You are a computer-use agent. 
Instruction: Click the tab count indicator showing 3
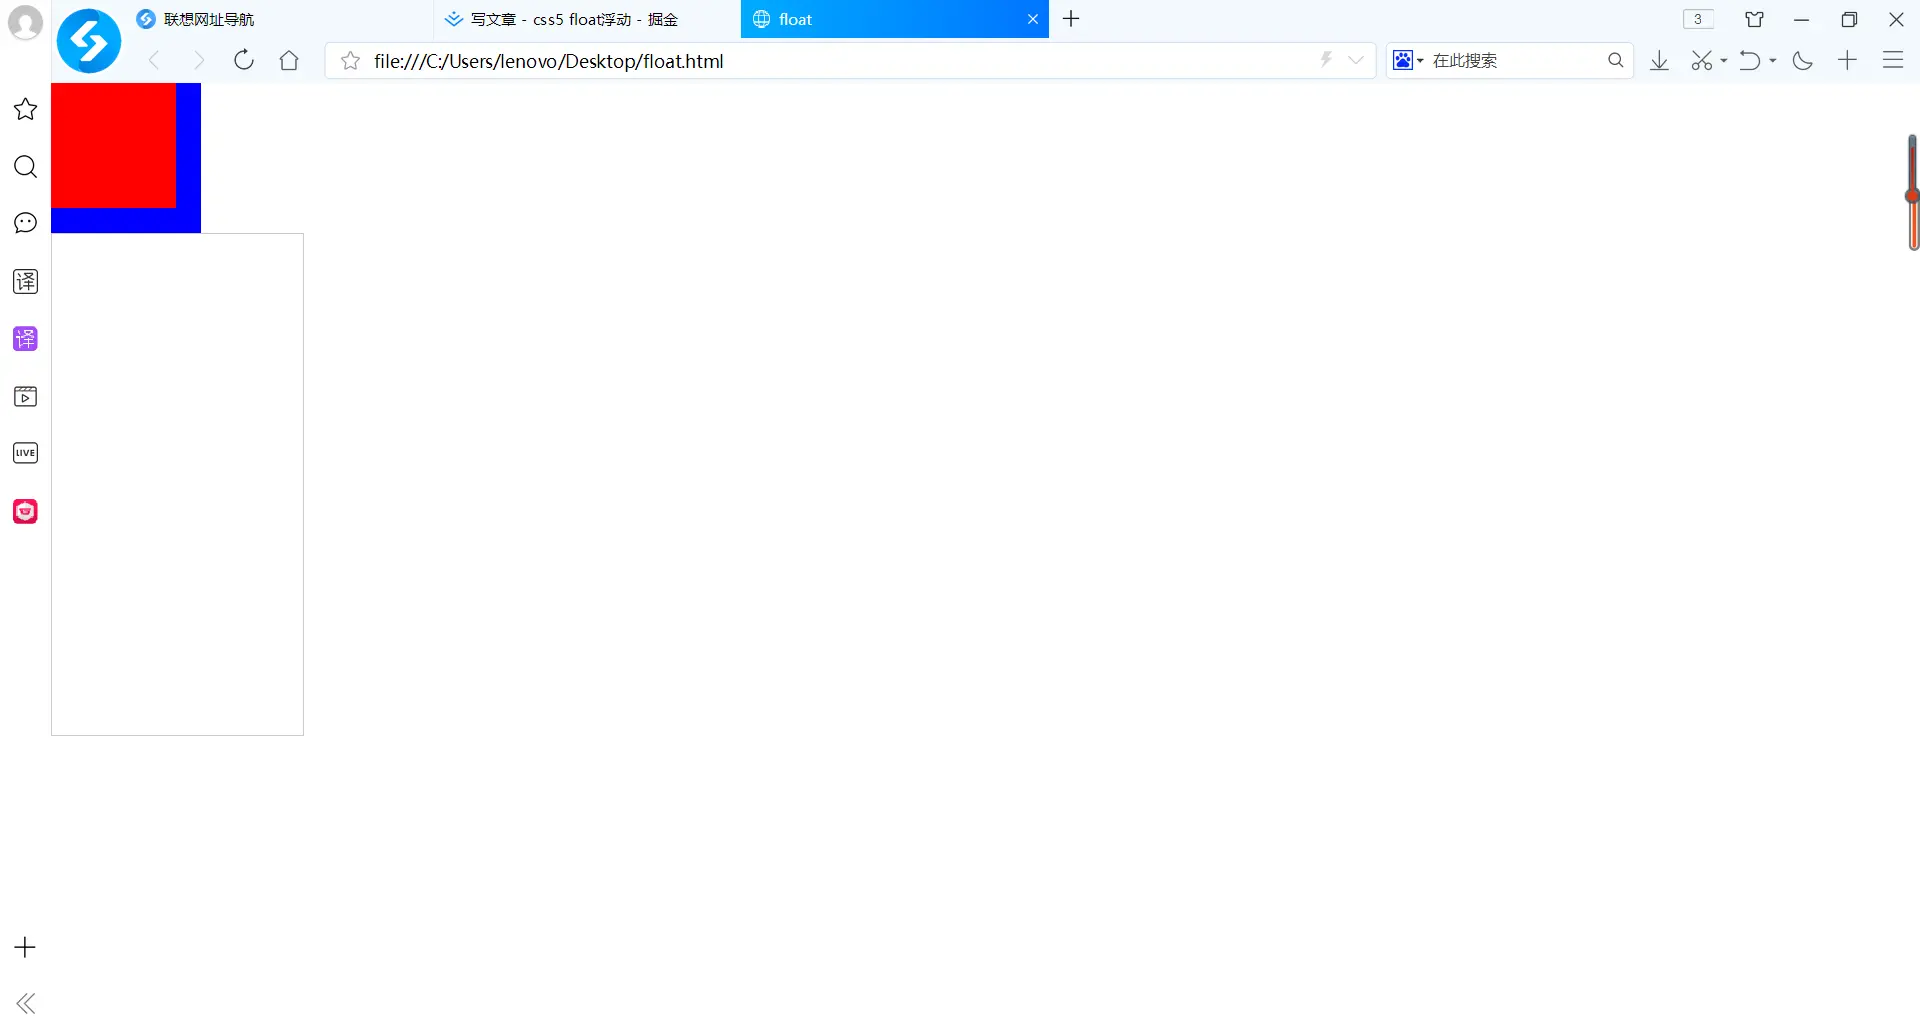click(1698, 19)
